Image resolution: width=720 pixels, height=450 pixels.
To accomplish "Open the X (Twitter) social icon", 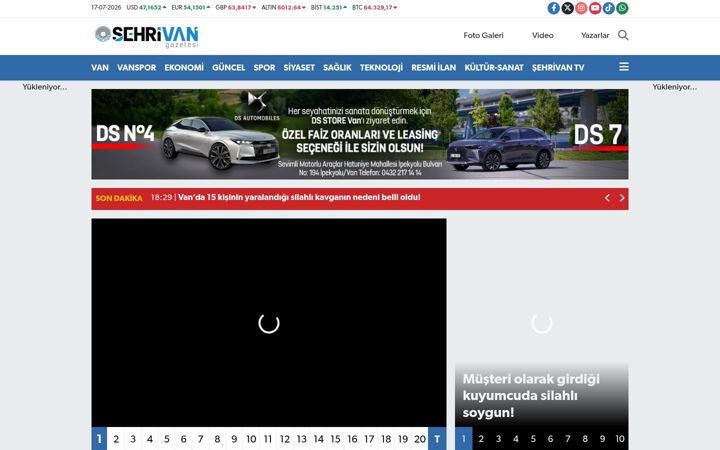I will (x=567, y=8).
